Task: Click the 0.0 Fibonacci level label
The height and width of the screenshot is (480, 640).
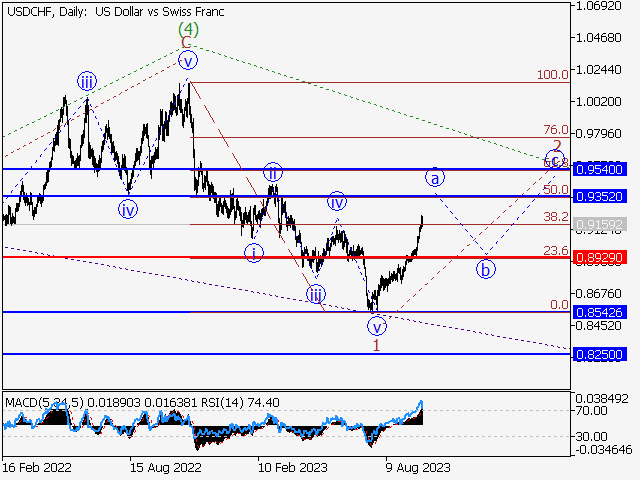Action: tap(559, 304)
